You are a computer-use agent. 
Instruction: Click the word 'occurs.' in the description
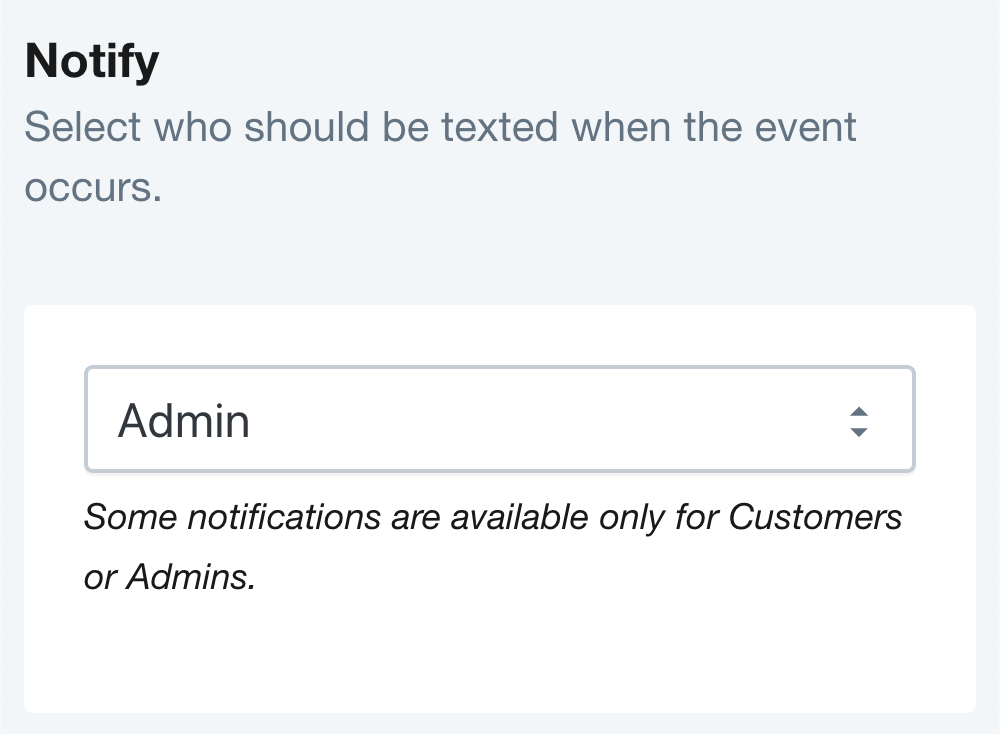click(x=92, y=188)
